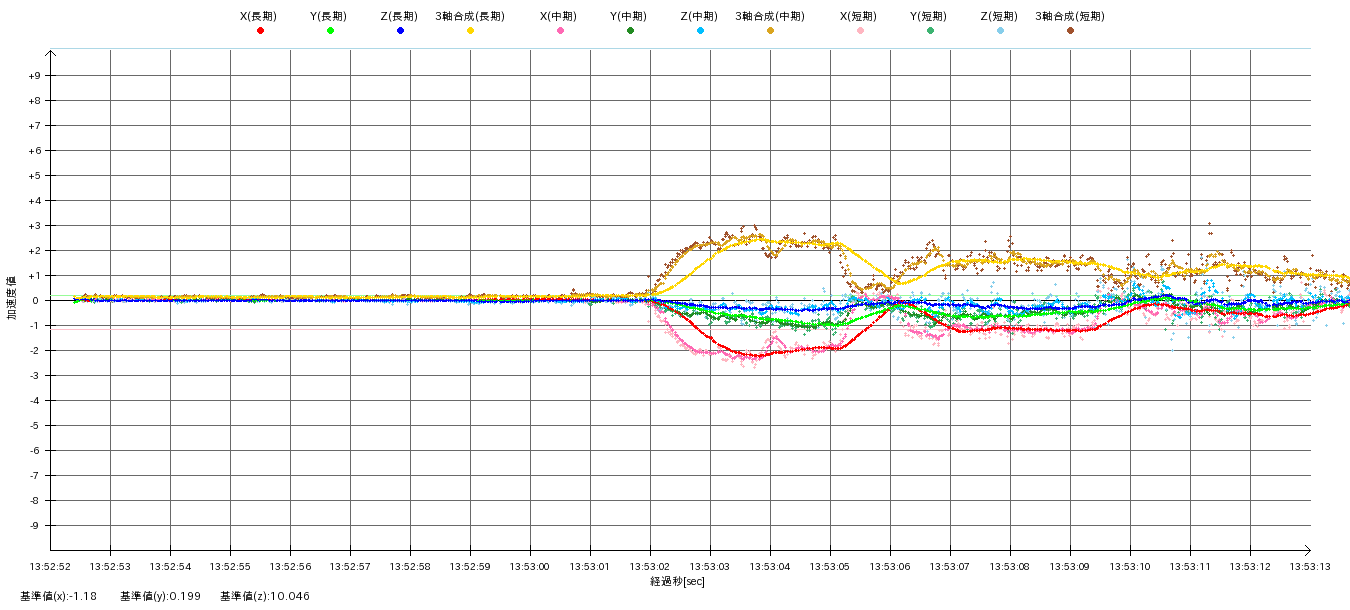
Task: Toggle the Y(短期) series legend label
Action: [928, 16]
